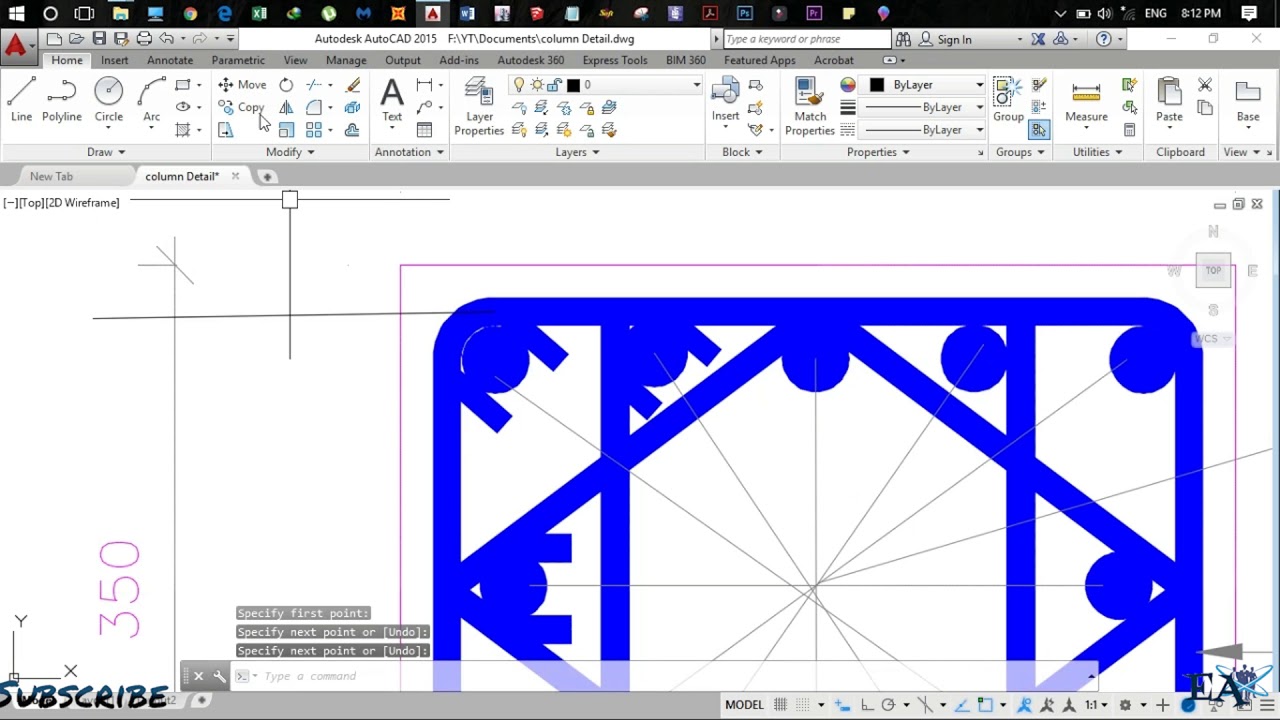
Task: Open the Express Tools tab
Action: (x=615, y=60)
